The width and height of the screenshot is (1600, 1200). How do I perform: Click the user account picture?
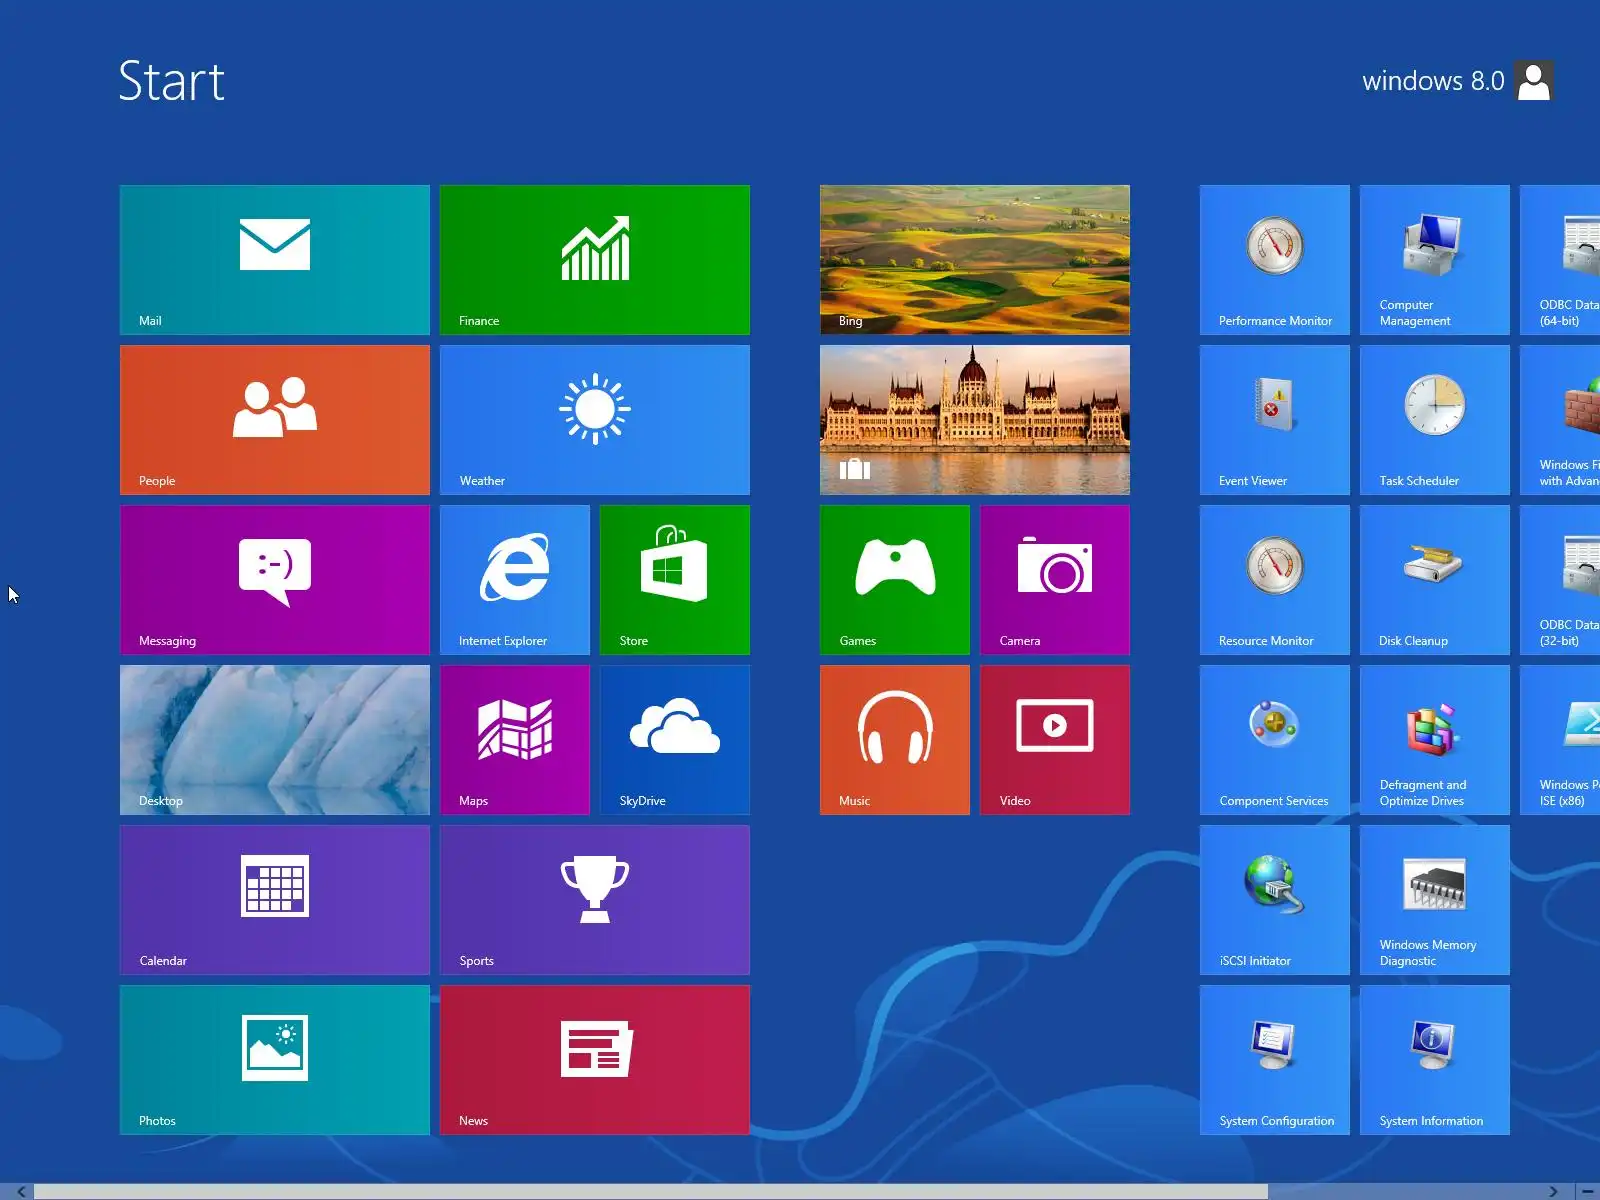tap(1534, 81)
